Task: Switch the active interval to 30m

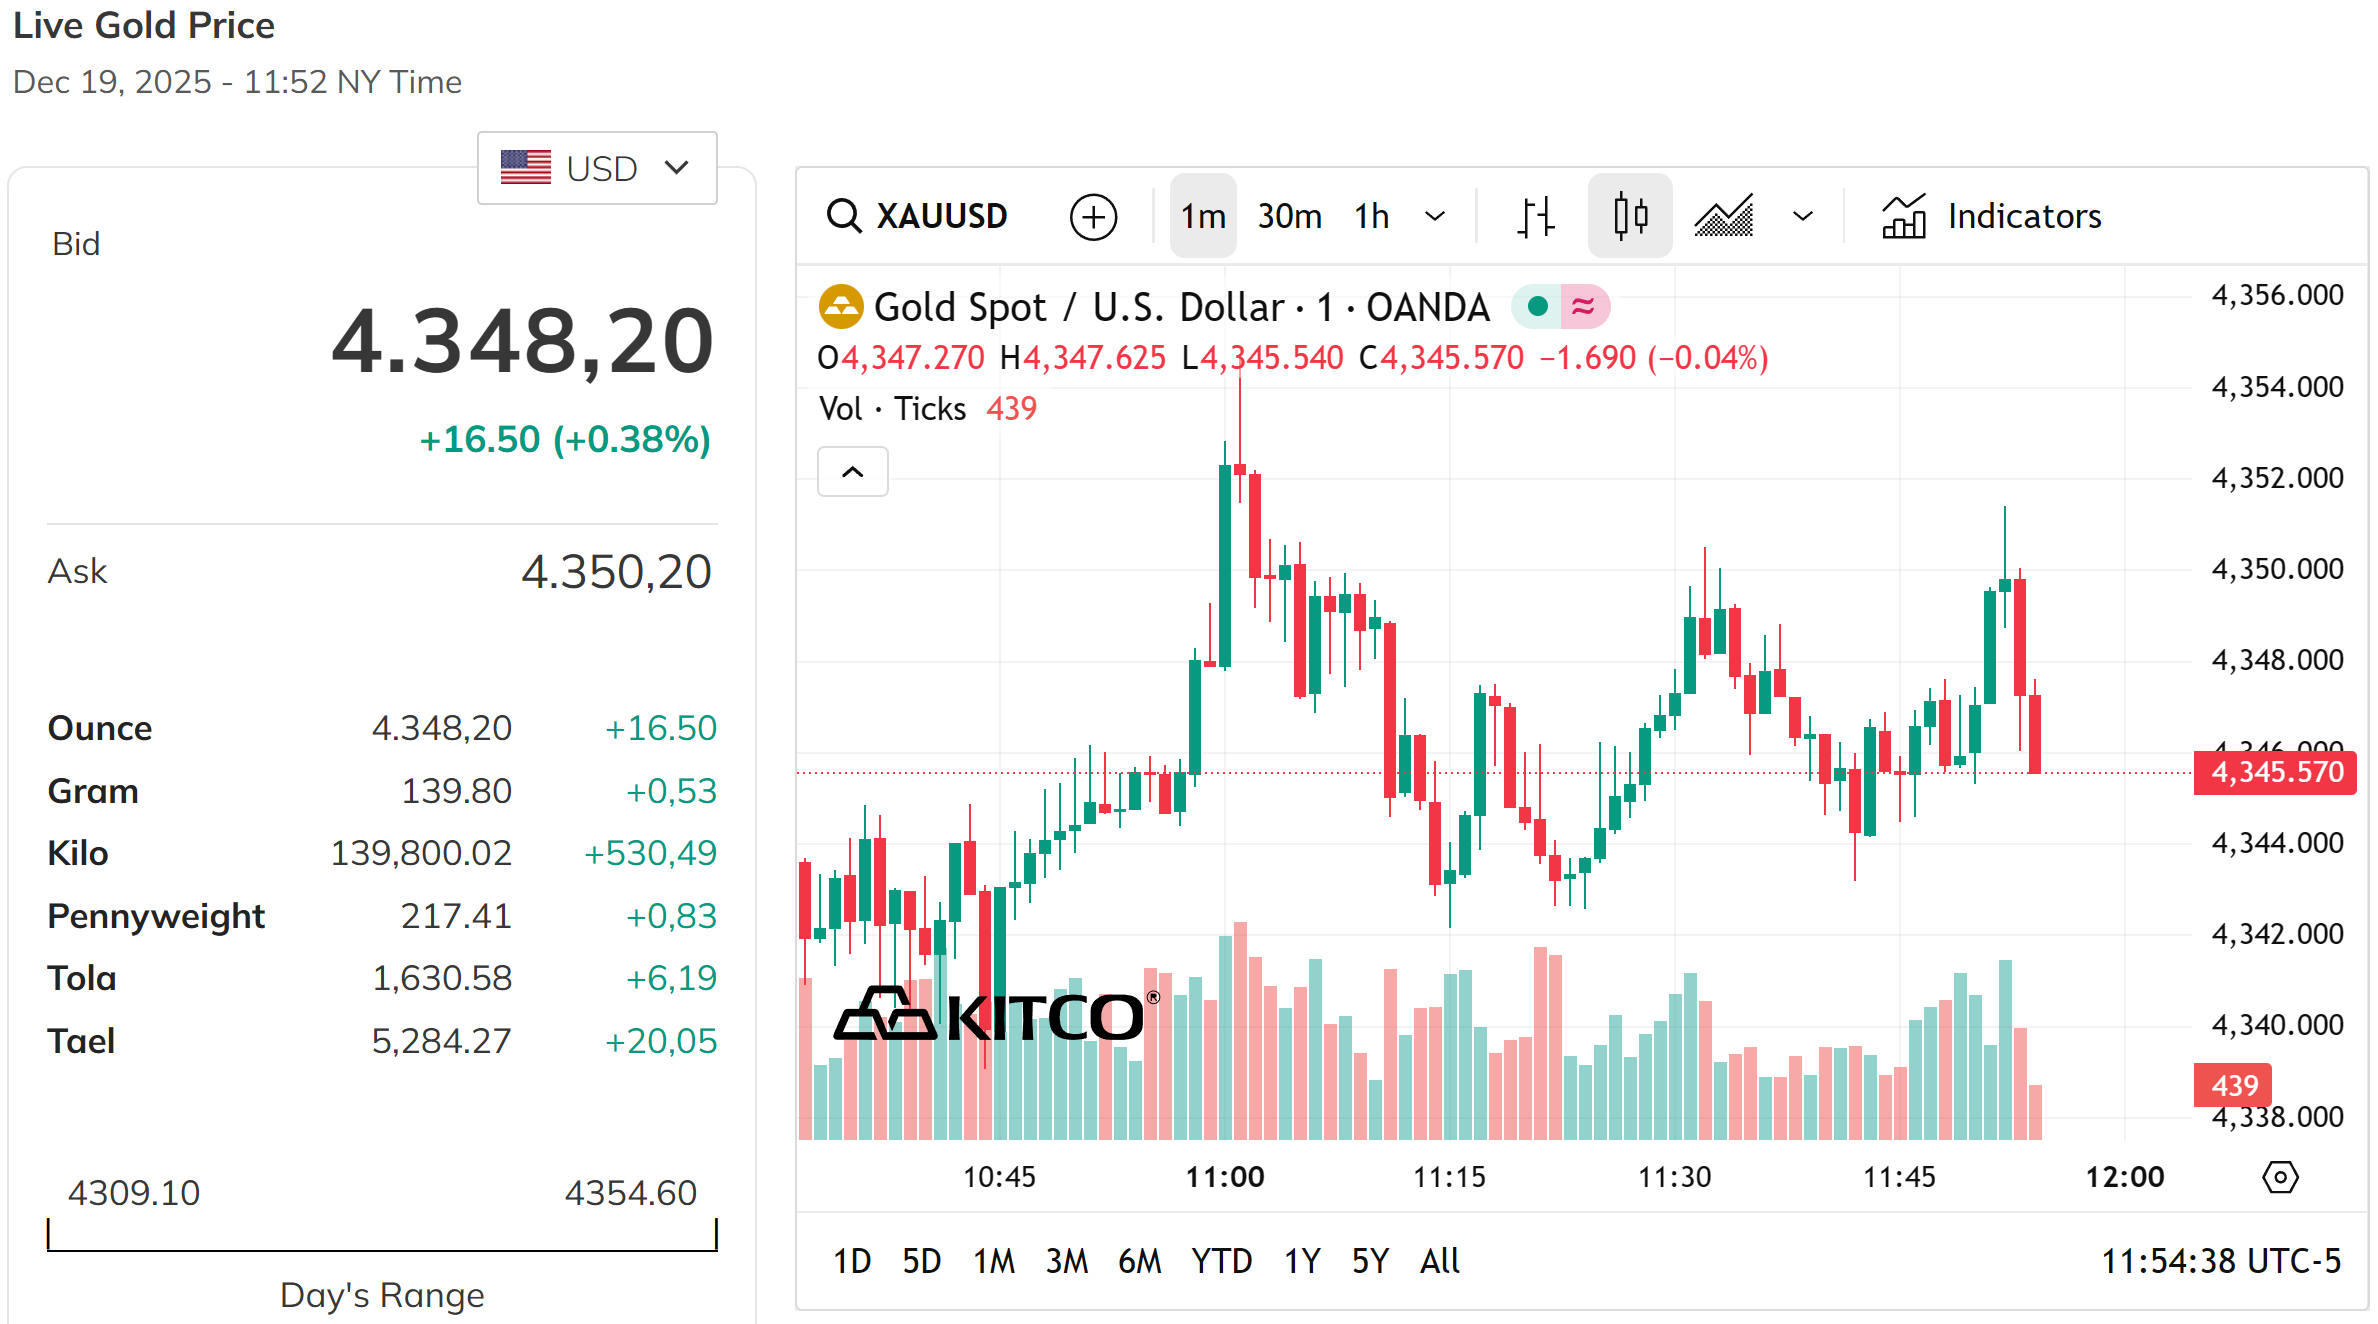Action: [1289, 216]
